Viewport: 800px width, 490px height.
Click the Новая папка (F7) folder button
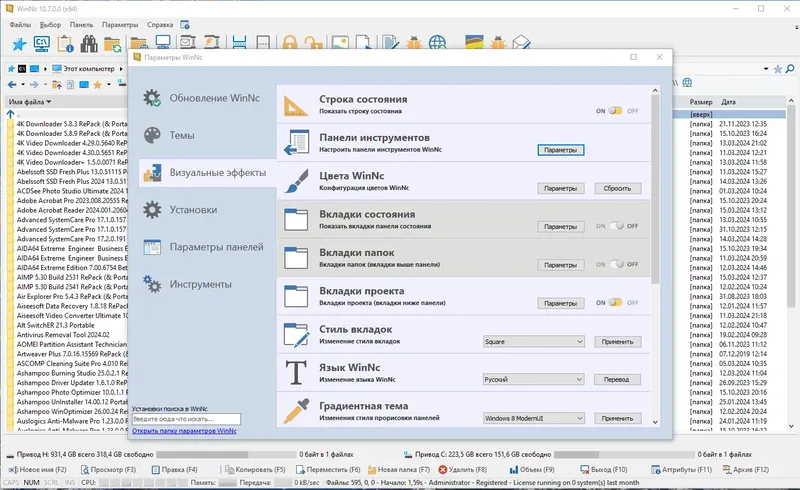pos(398,469)
